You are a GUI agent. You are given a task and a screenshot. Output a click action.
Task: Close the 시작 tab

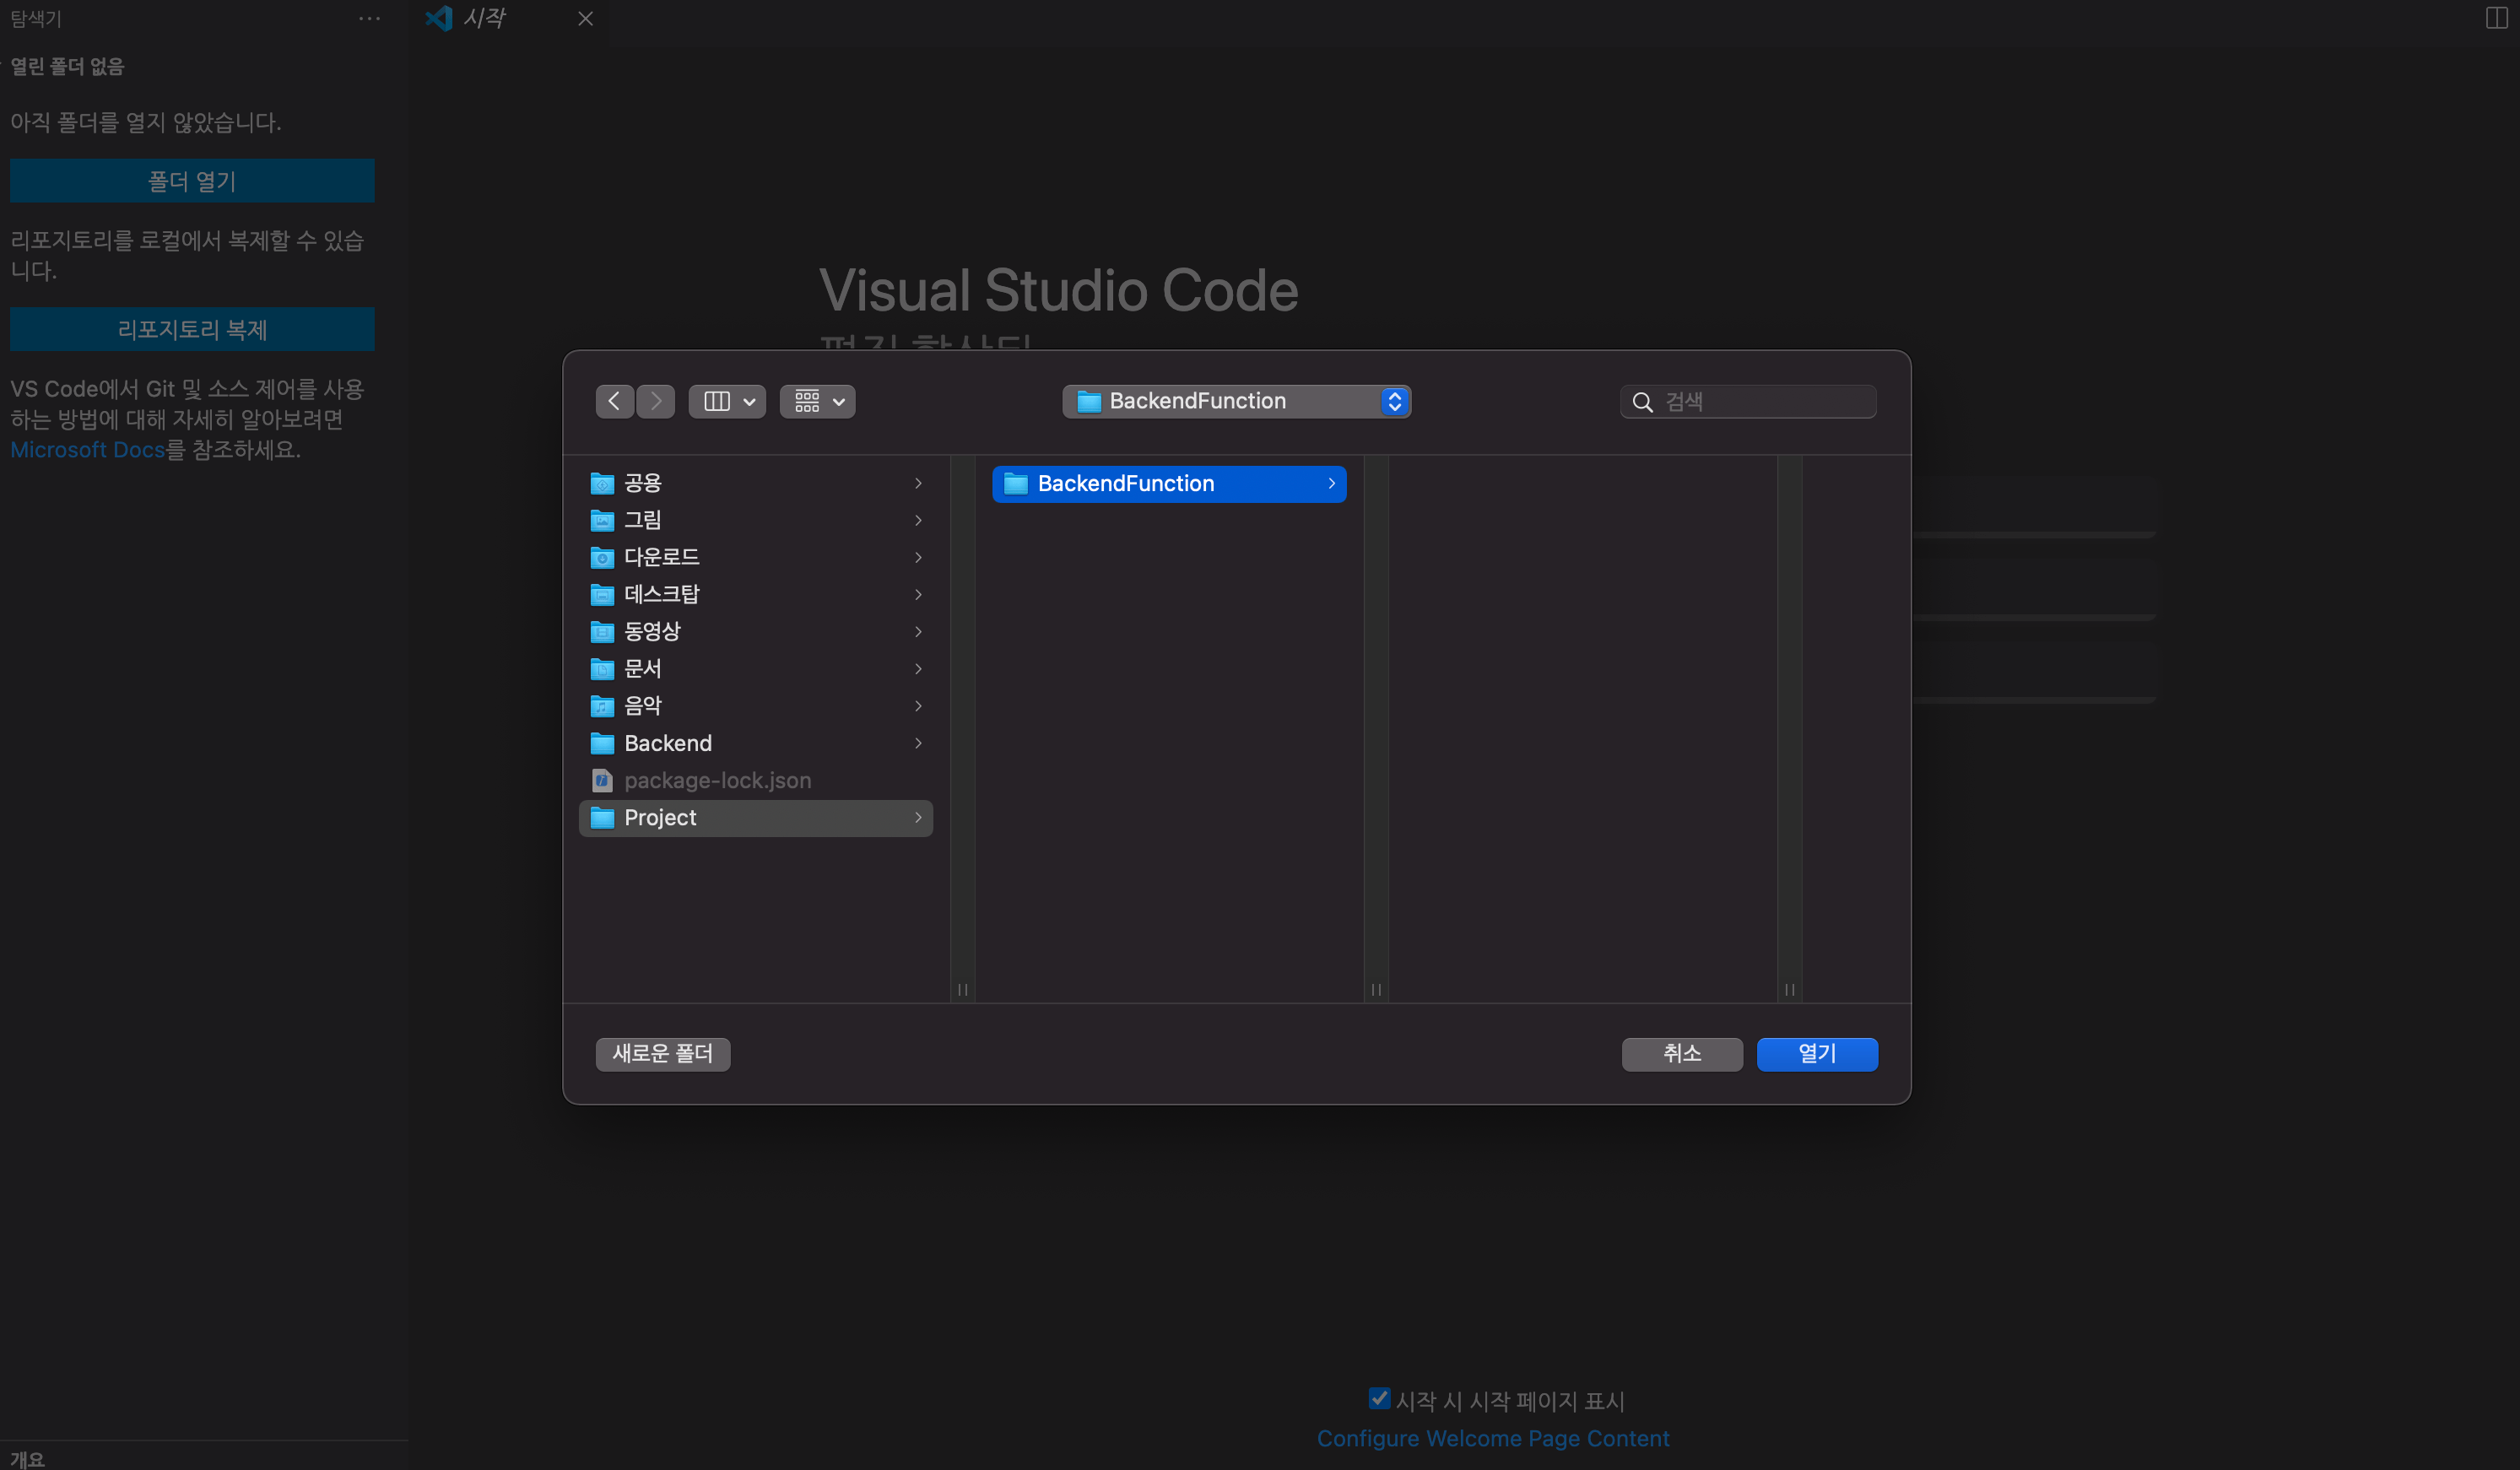coord(585,18)
